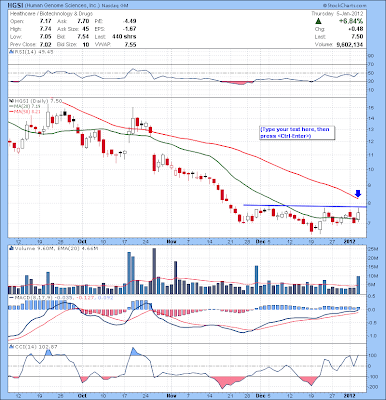Click the Last size 440 shrs

125,36
